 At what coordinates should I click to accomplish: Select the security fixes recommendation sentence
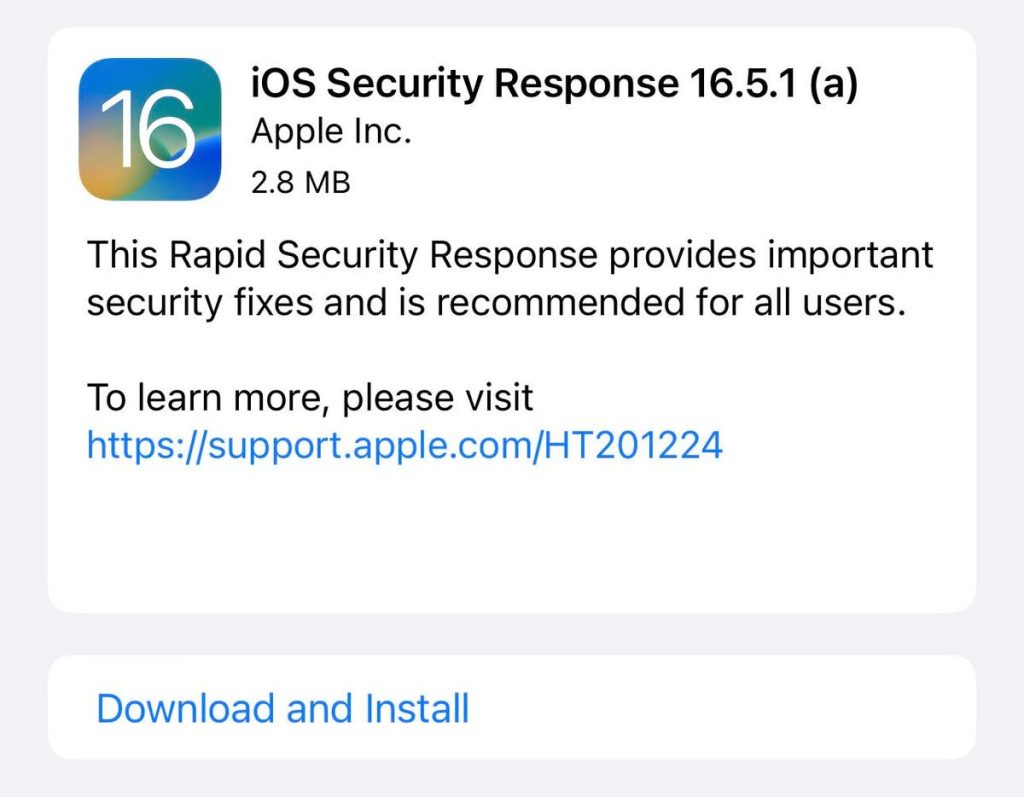(509, 278)
